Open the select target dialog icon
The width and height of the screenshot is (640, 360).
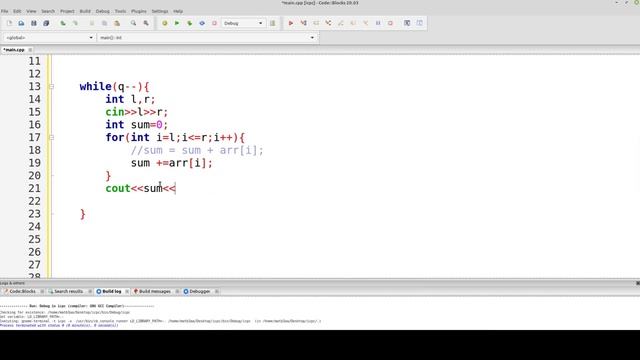tap(273, 23)
